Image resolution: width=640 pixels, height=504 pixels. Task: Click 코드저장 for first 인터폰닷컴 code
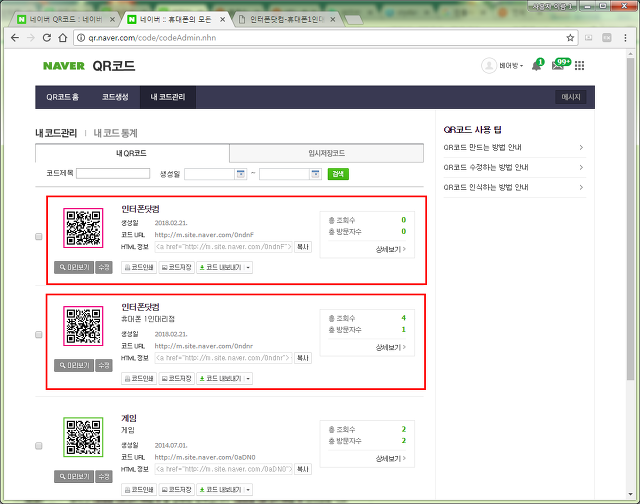[x=176, y=268]
